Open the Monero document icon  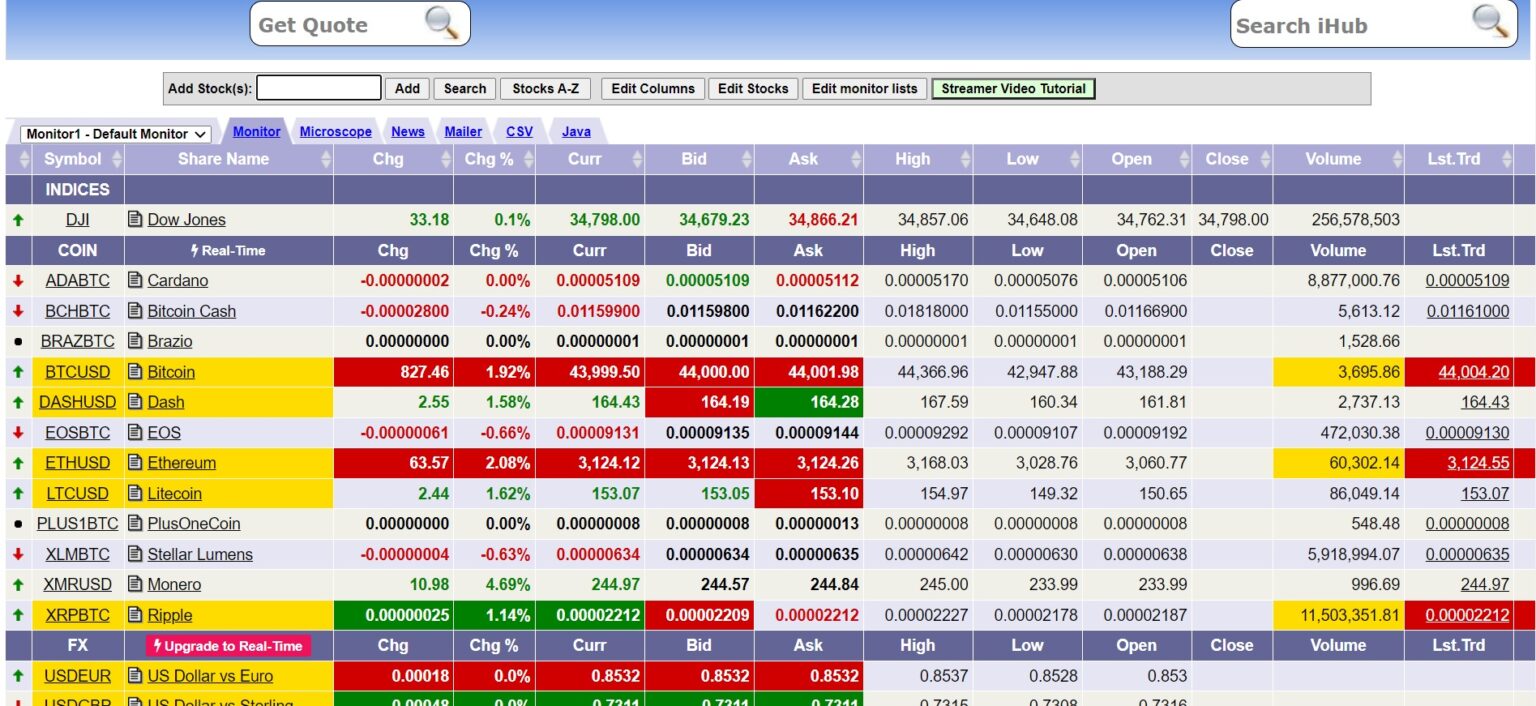(135, 584)
